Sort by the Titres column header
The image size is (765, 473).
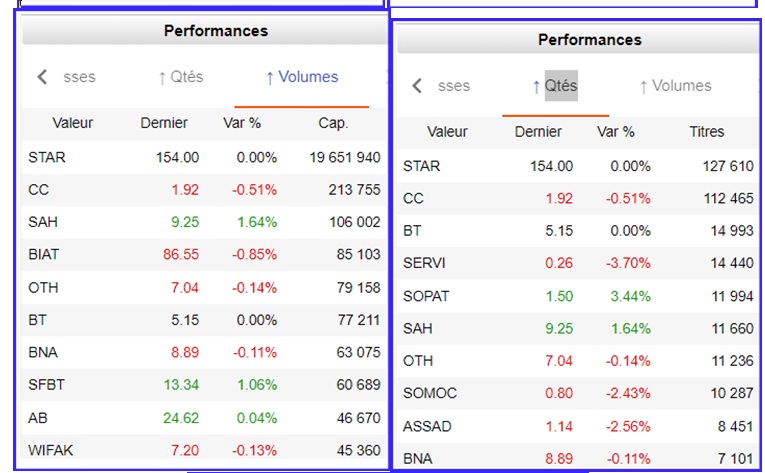pos(707,132)
